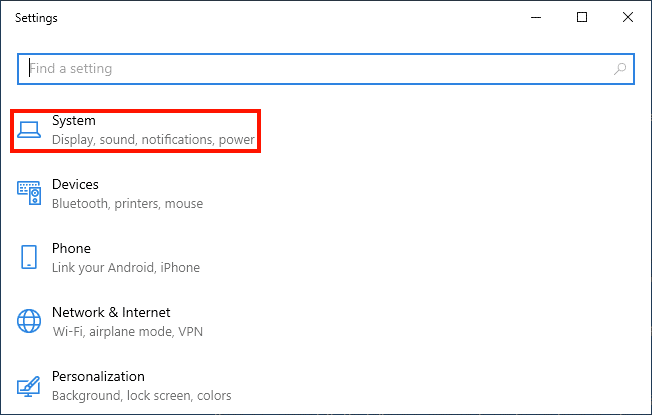Select the Phone heading
The image size is (652, 415).
(71, 249)
